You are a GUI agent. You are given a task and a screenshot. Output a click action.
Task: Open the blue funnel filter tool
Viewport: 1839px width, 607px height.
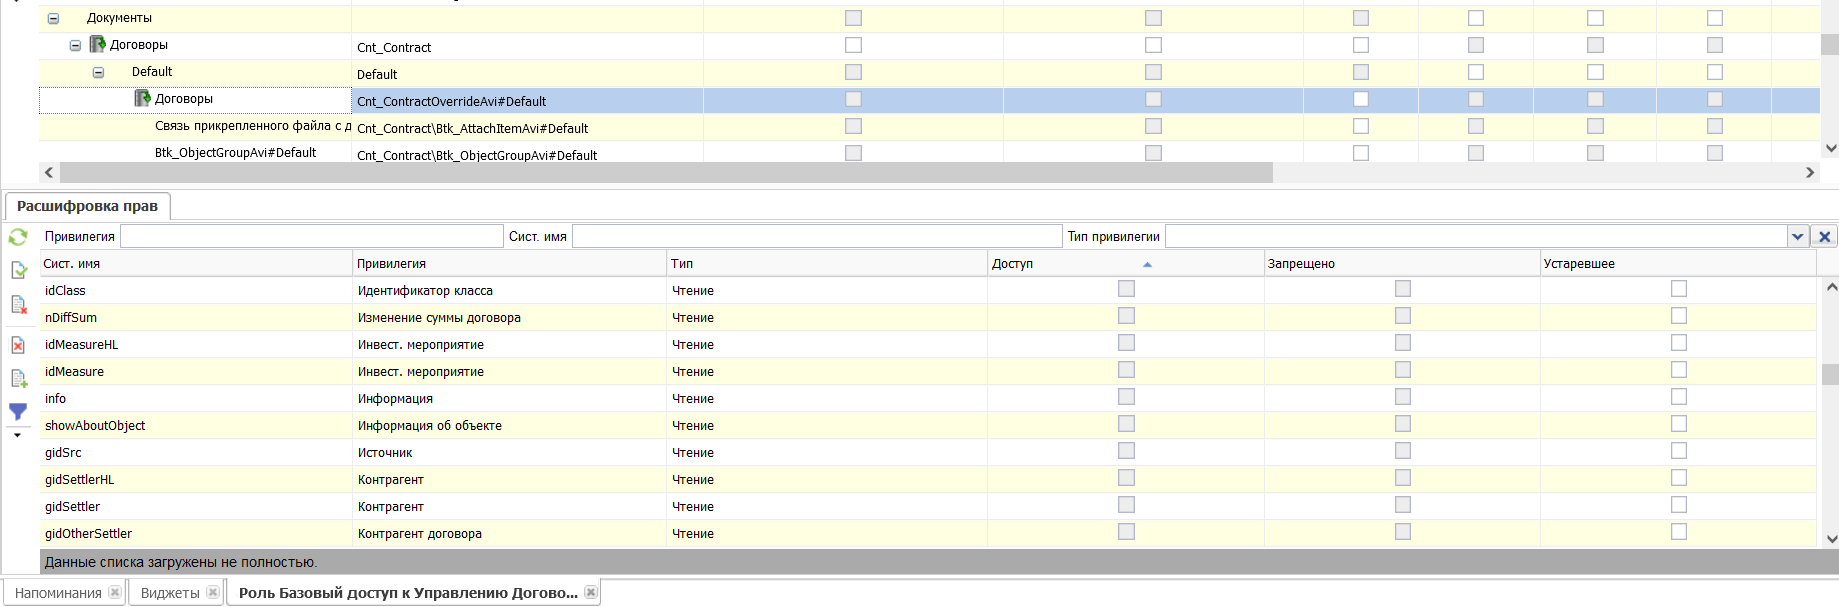point(18,411)
